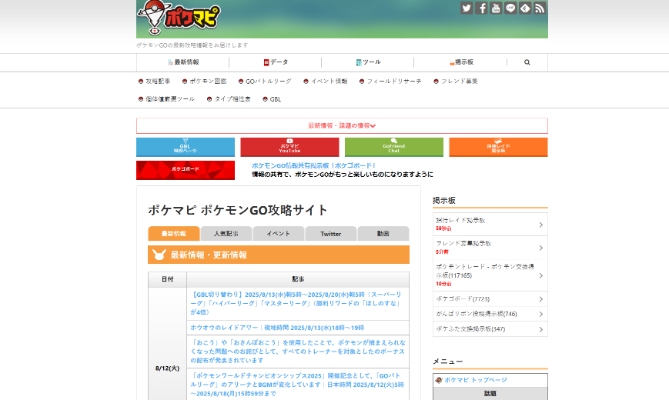Click the search magnifier icon in navigation

(527, 62)
